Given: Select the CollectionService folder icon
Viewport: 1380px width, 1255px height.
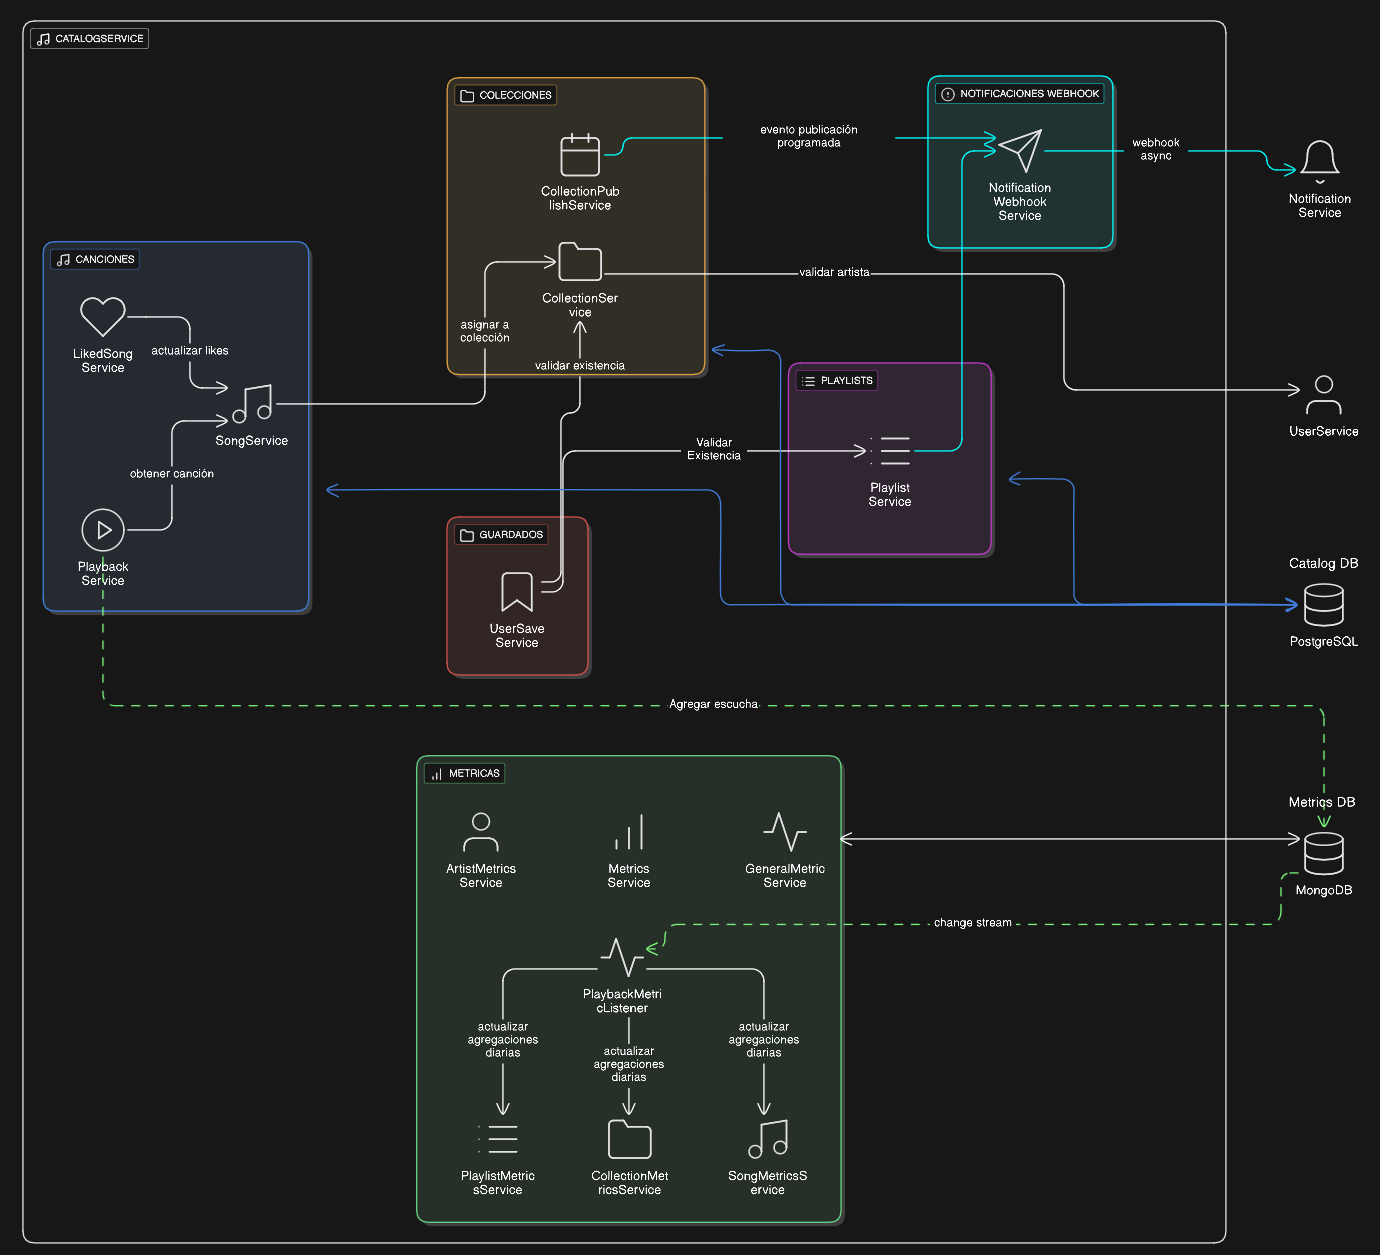Looking at the screenshot, I should (580, 261).
